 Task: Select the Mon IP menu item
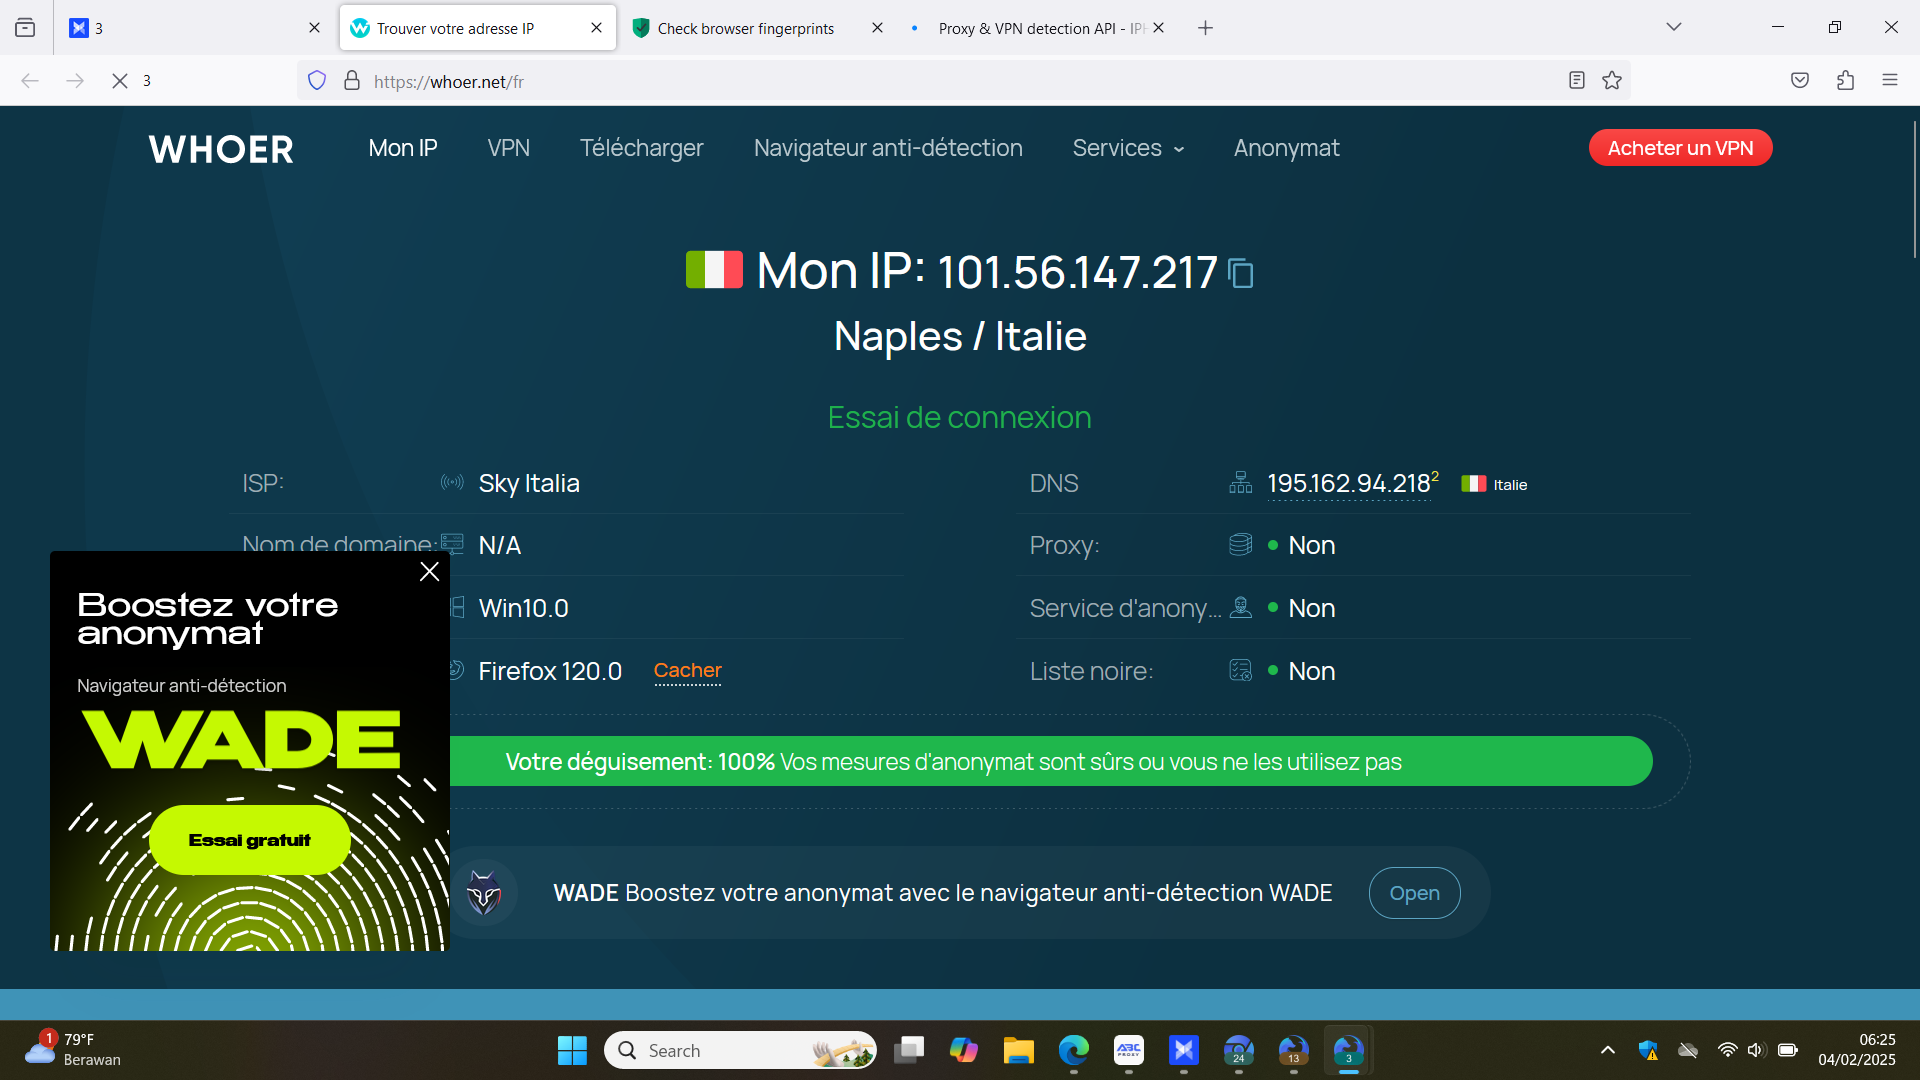[x=403, y=148]
